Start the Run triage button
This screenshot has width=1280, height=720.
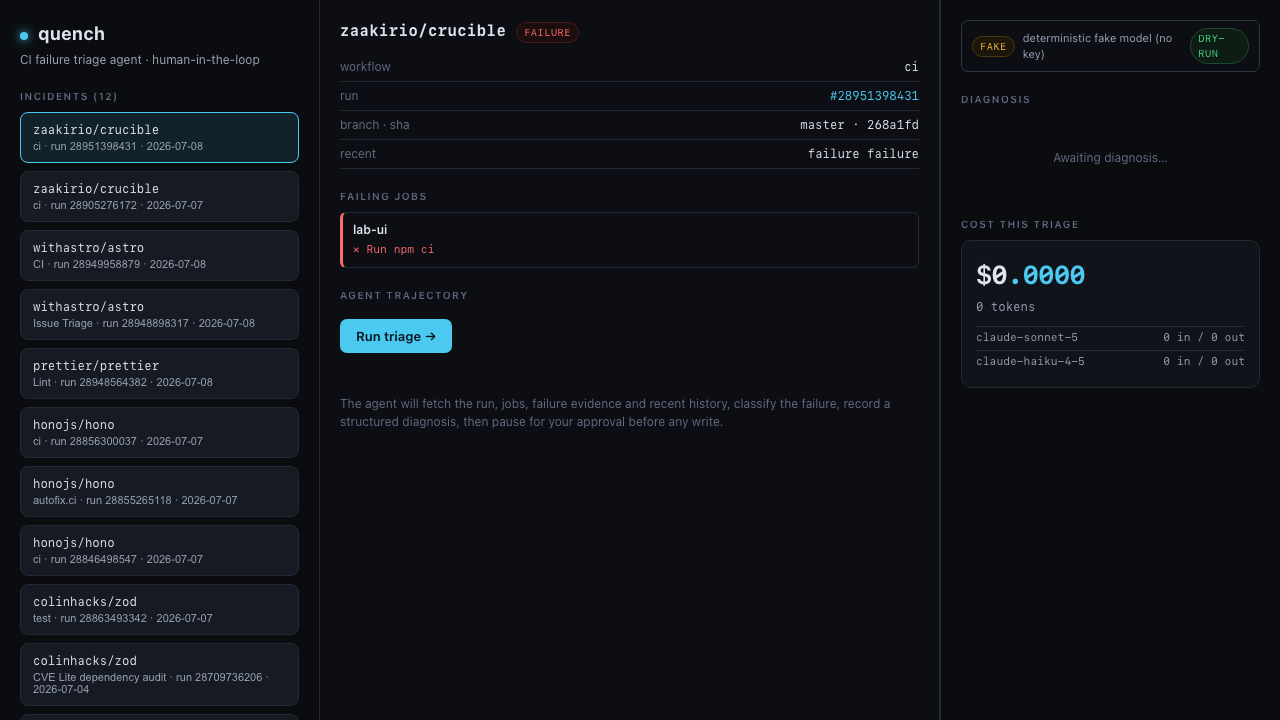coord(396,336)
